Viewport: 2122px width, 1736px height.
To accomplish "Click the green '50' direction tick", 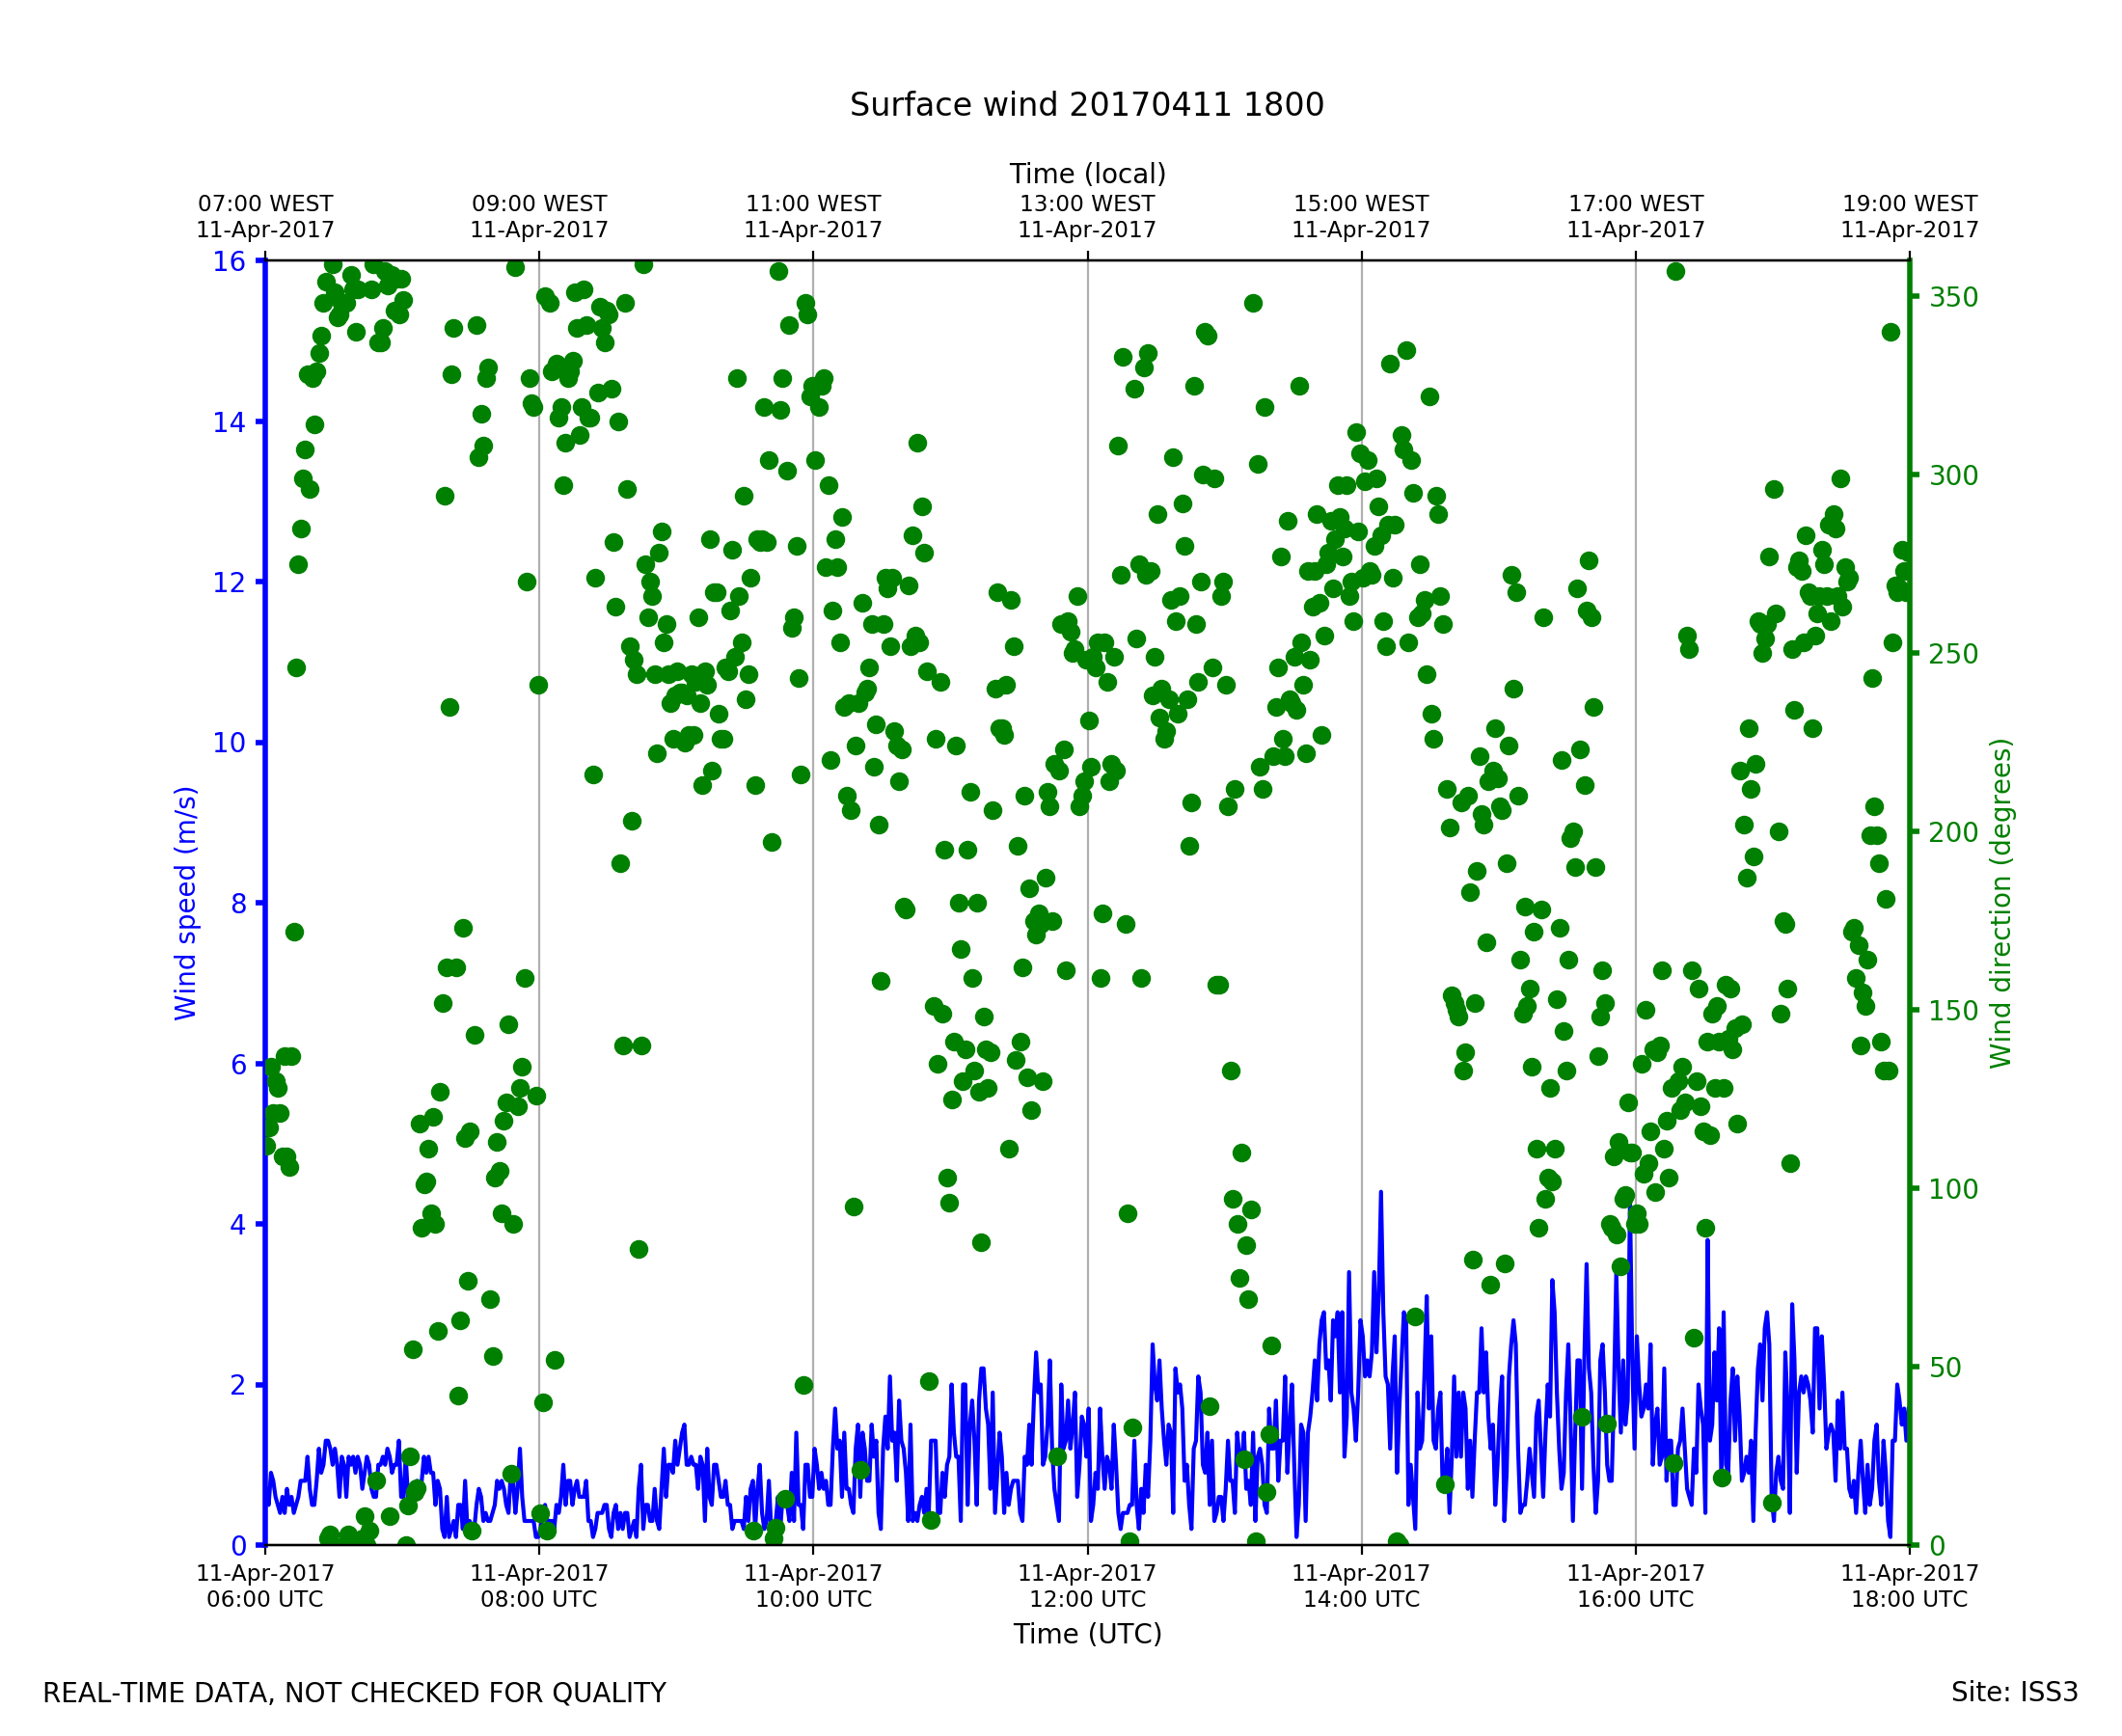I will (x=1946, y=1368).
